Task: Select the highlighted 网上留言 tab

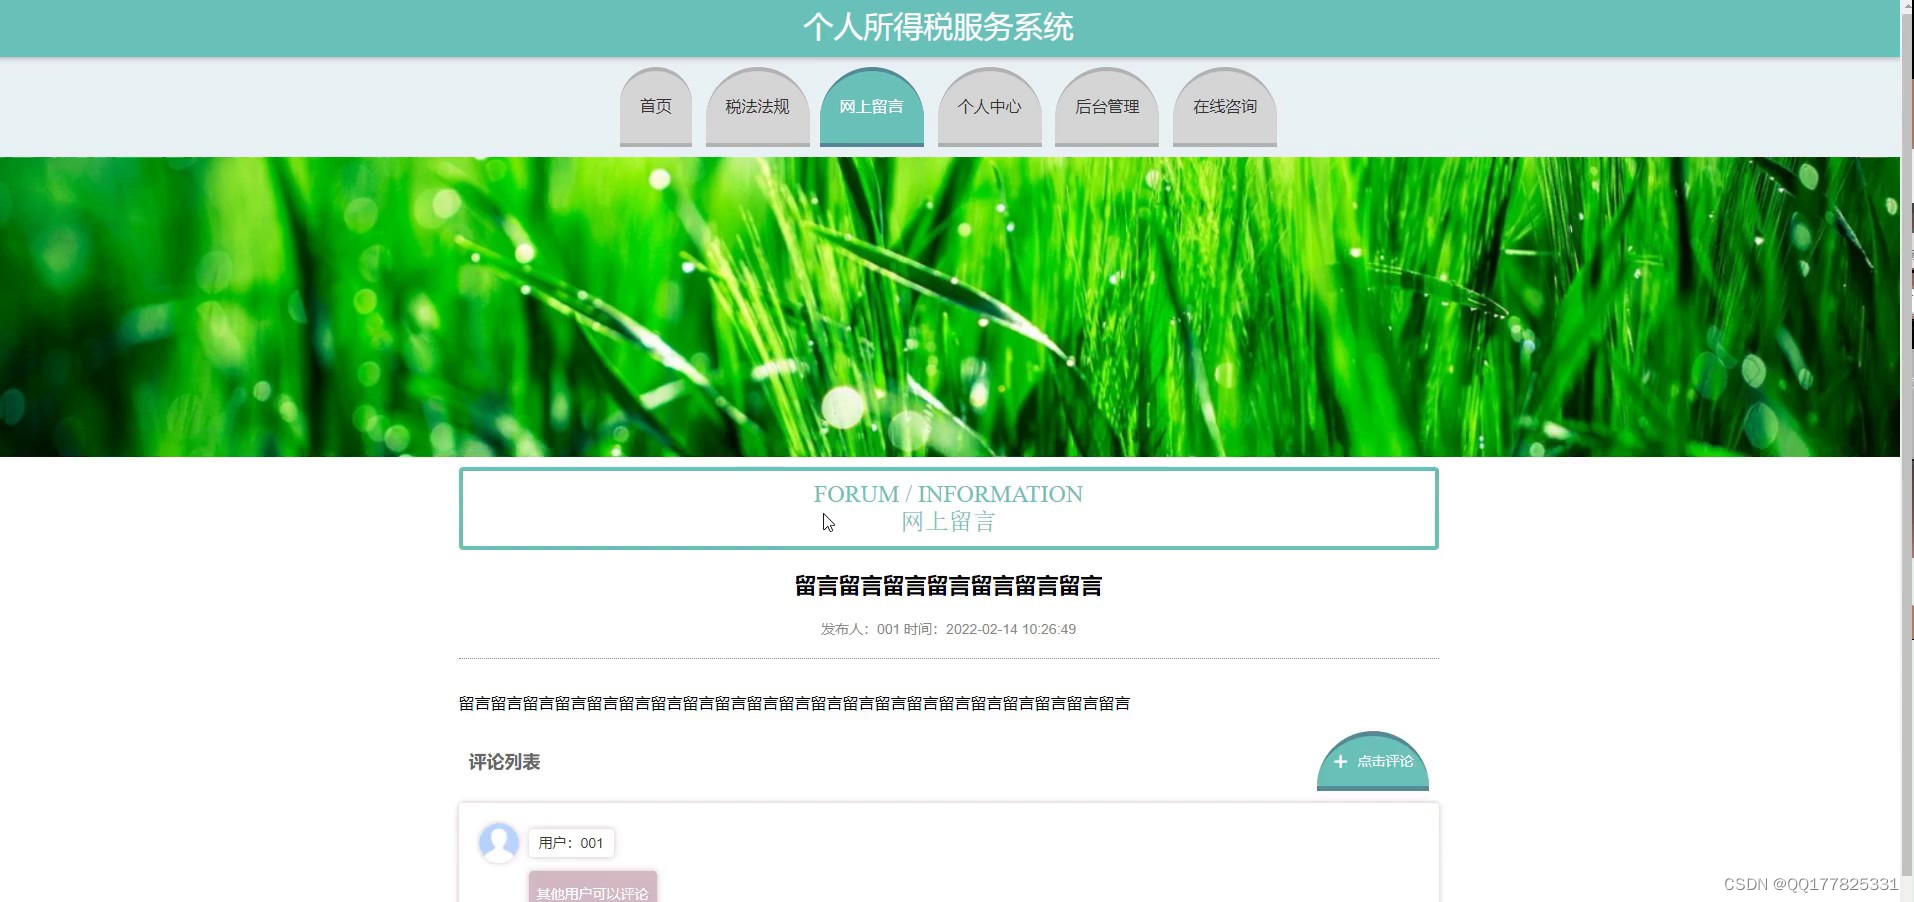Action: [872, 106]
